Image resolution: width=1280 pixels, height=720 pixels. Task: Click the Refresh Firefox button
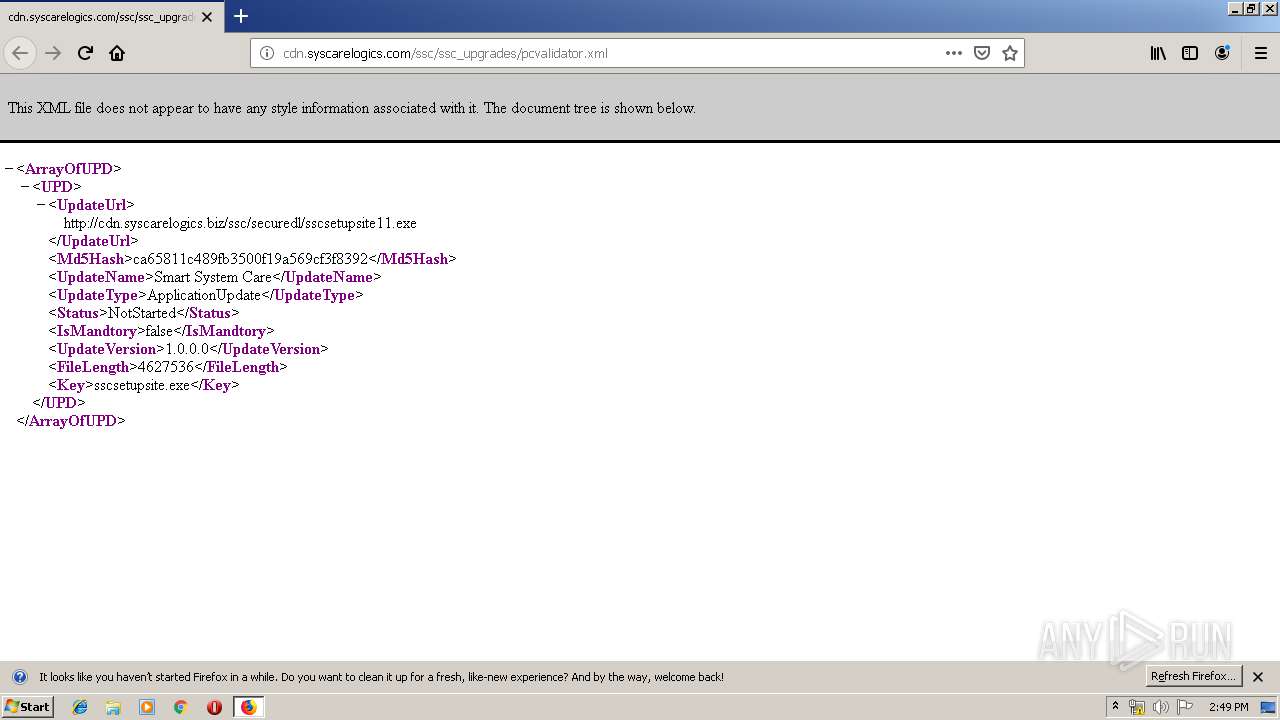click(x=1194, y=676)
